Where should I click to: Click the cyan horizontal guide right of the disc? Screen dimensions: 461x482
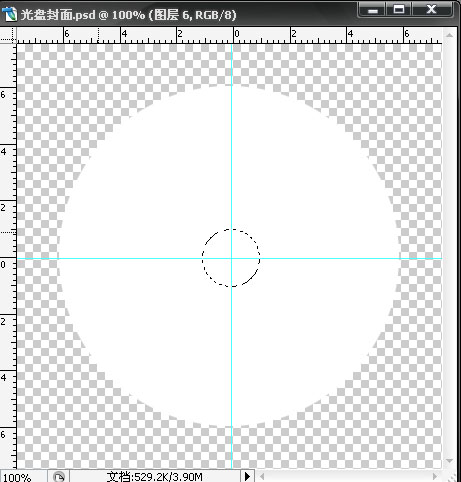(x=421, y=258)
